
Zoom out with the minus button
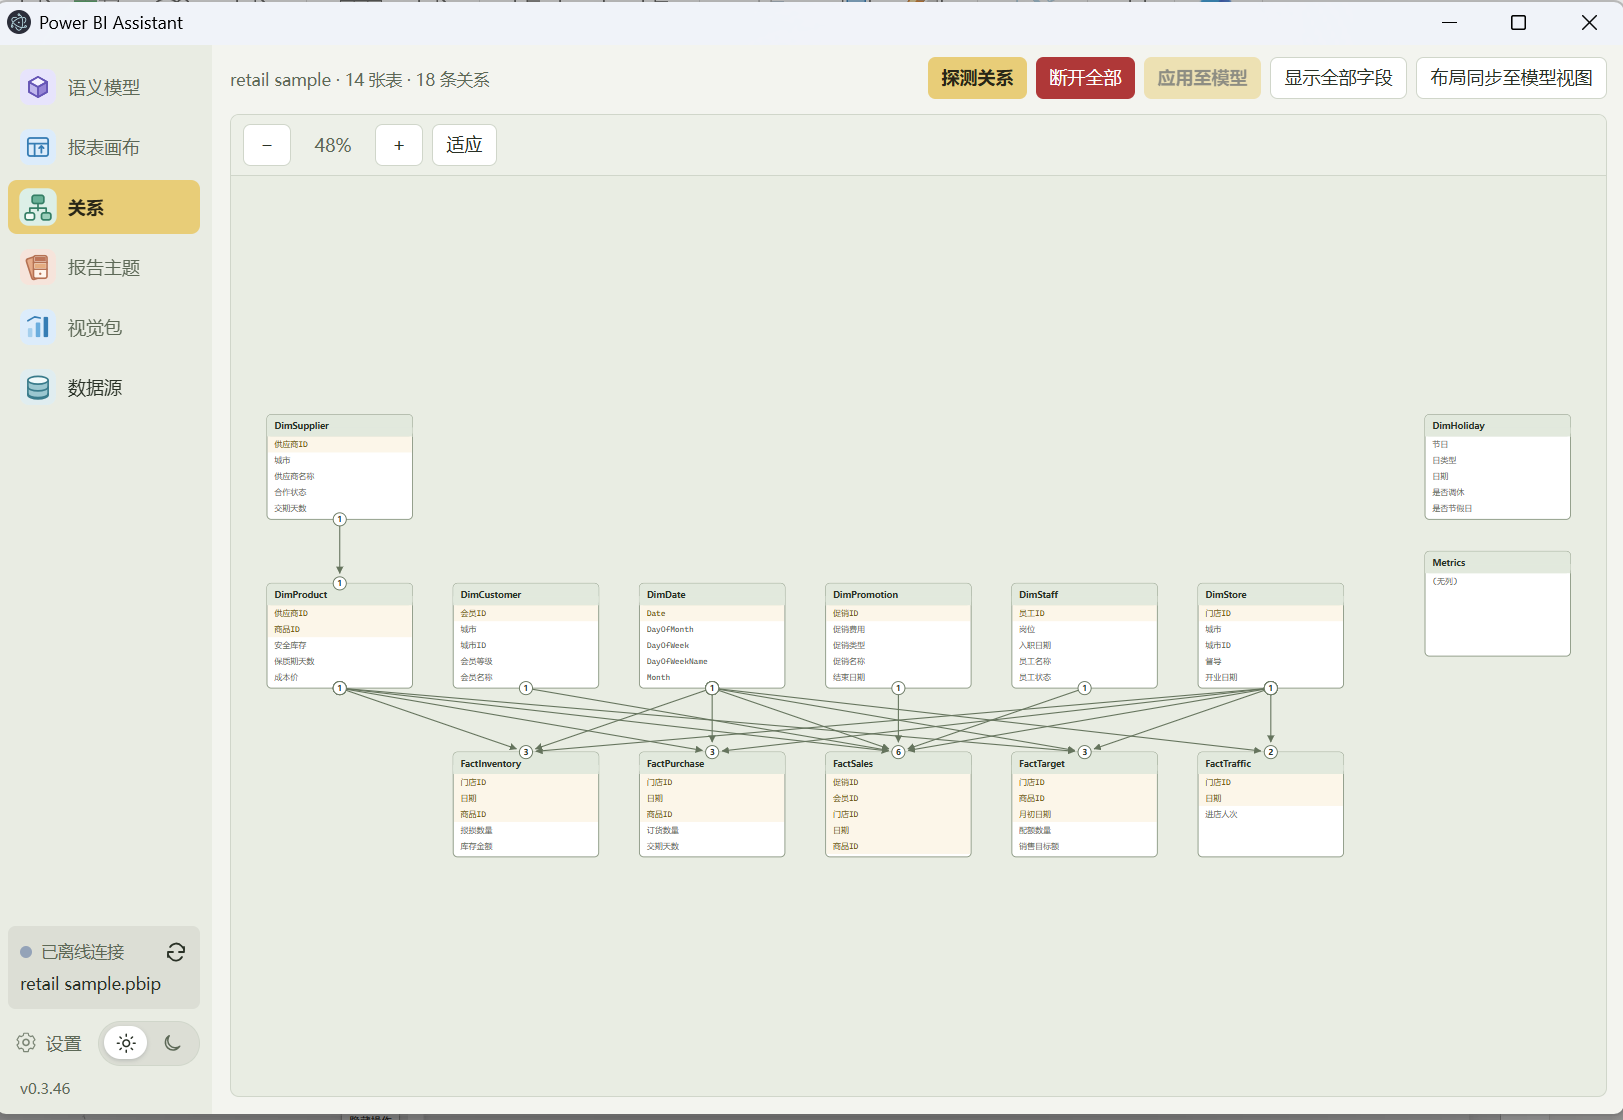point(267,145)
